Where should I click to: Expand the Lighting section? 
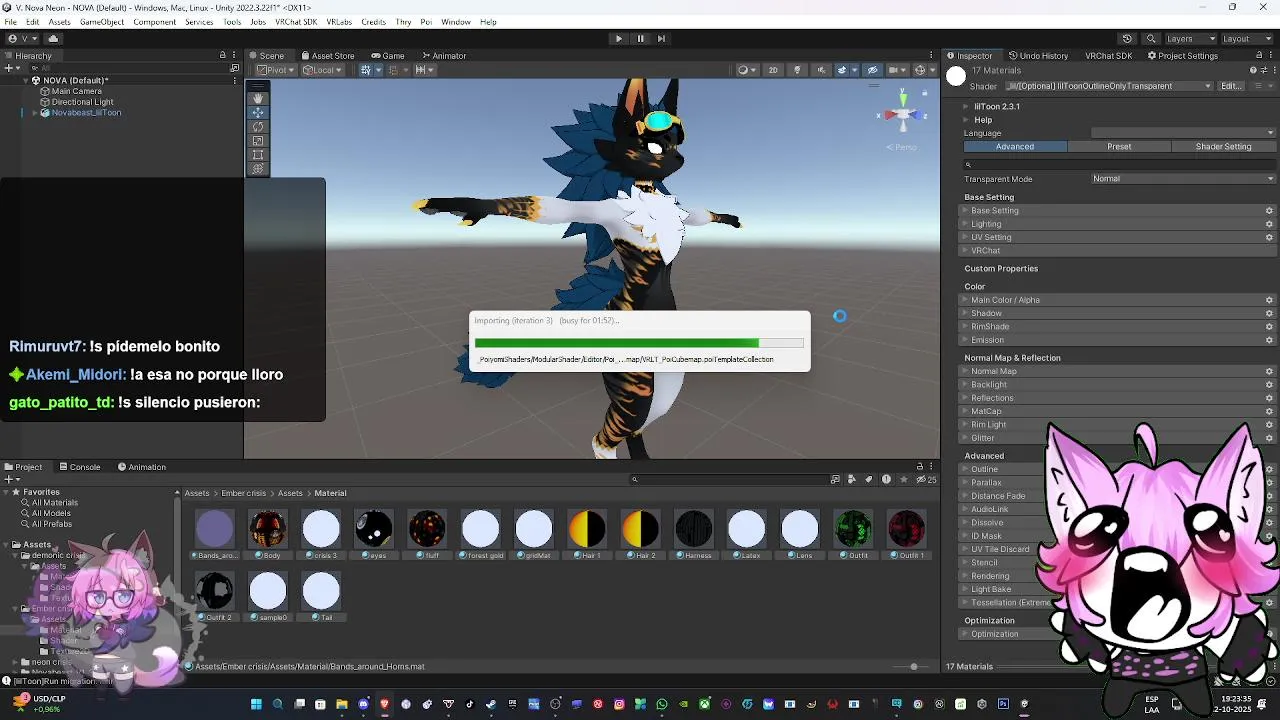pyautogui.click(x=1119, y=224)
